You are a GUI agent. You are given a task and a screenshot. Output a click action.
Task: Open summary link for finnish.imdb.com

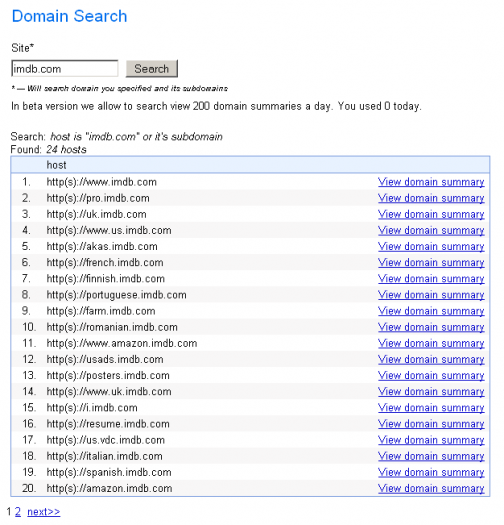(x=431, y=279)
